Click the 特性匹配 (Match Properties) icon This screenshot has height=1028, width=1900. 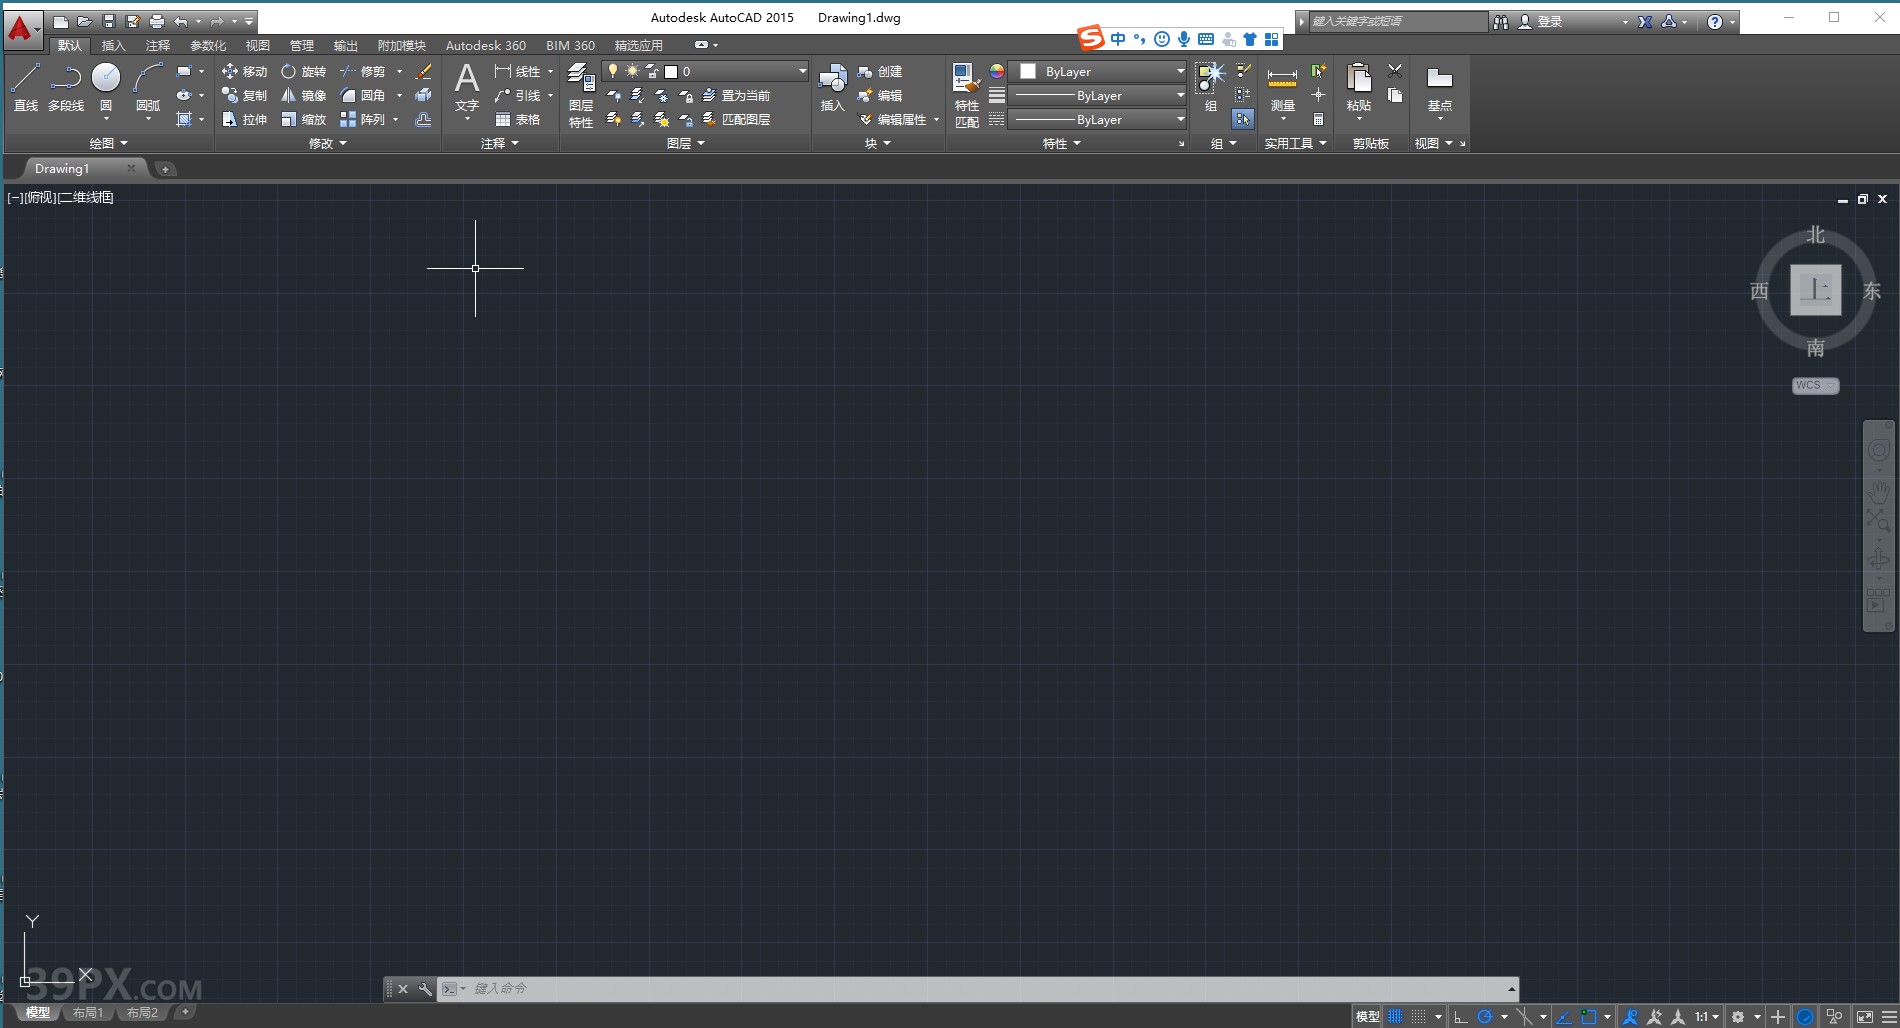coord(965,90)
